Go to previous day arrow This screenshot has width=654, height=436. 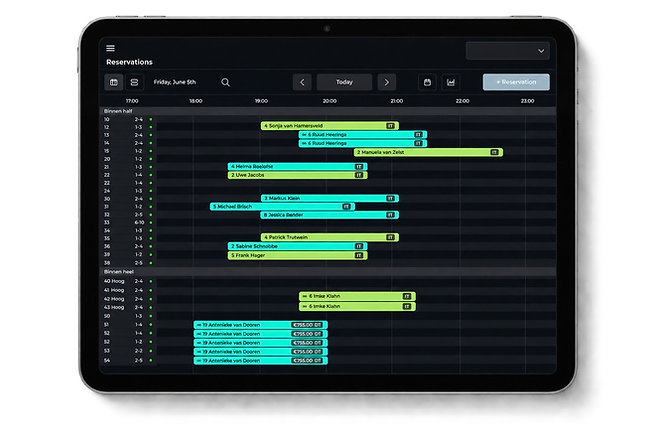click(302, 82)
